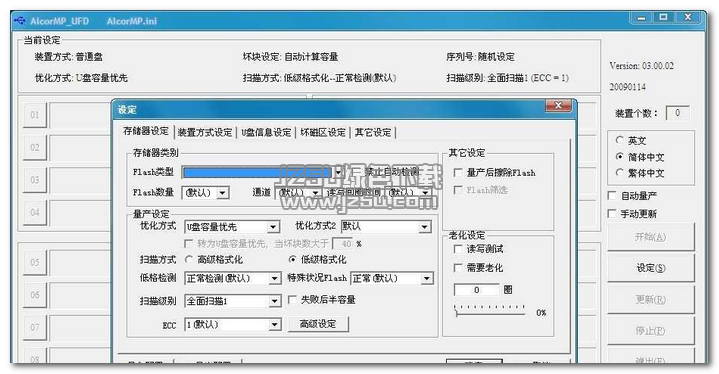Open the 扫描级别 全面扫描1 dropdown
Screen dimensions: 719x374
(232, 301)
